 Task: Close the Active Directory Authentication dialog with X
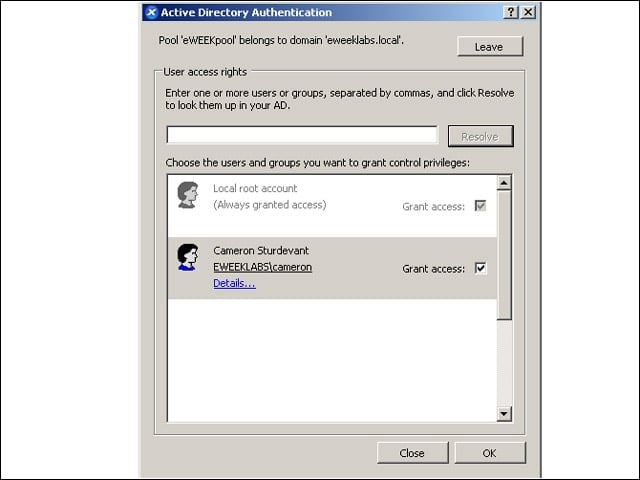tap(528, 12)
